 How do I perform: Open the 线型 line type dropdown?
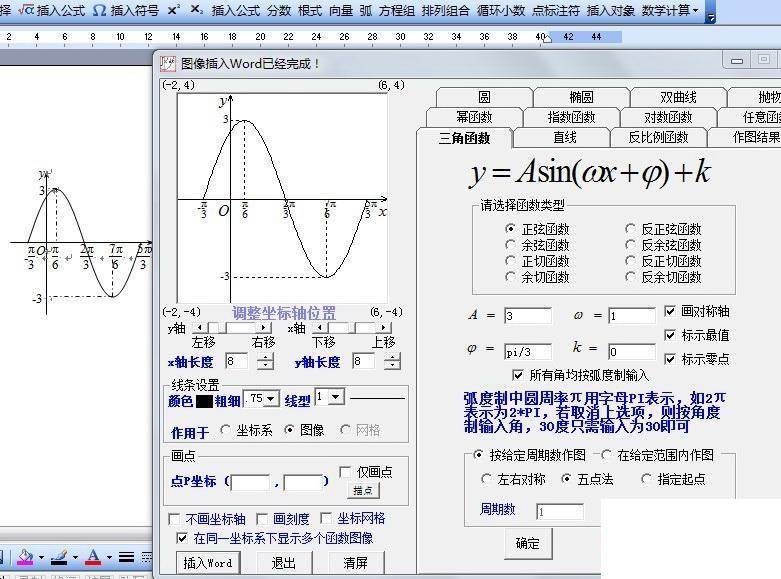pos(336,397)
